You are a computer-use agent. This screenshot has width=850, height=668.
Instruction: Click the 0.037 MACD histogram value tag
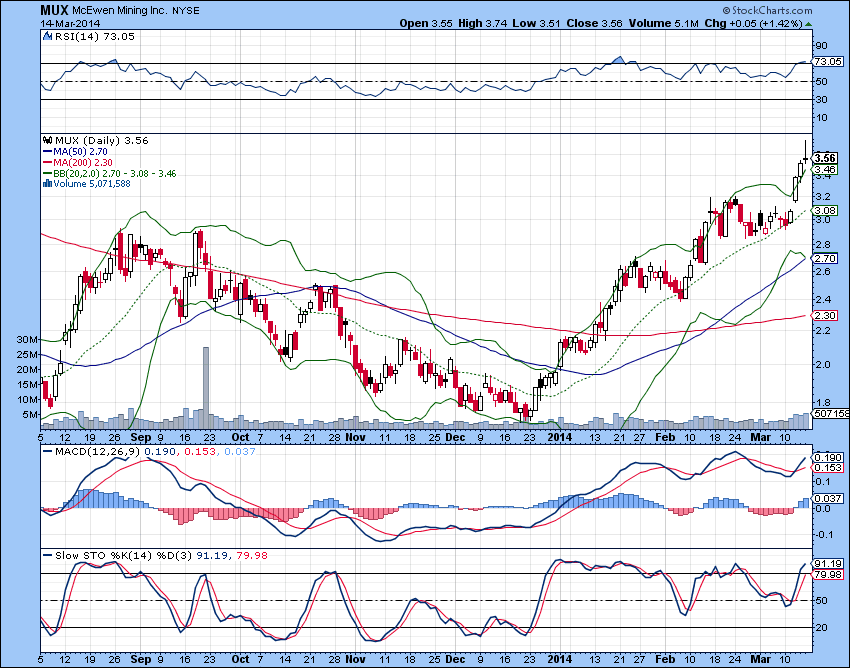828,498
